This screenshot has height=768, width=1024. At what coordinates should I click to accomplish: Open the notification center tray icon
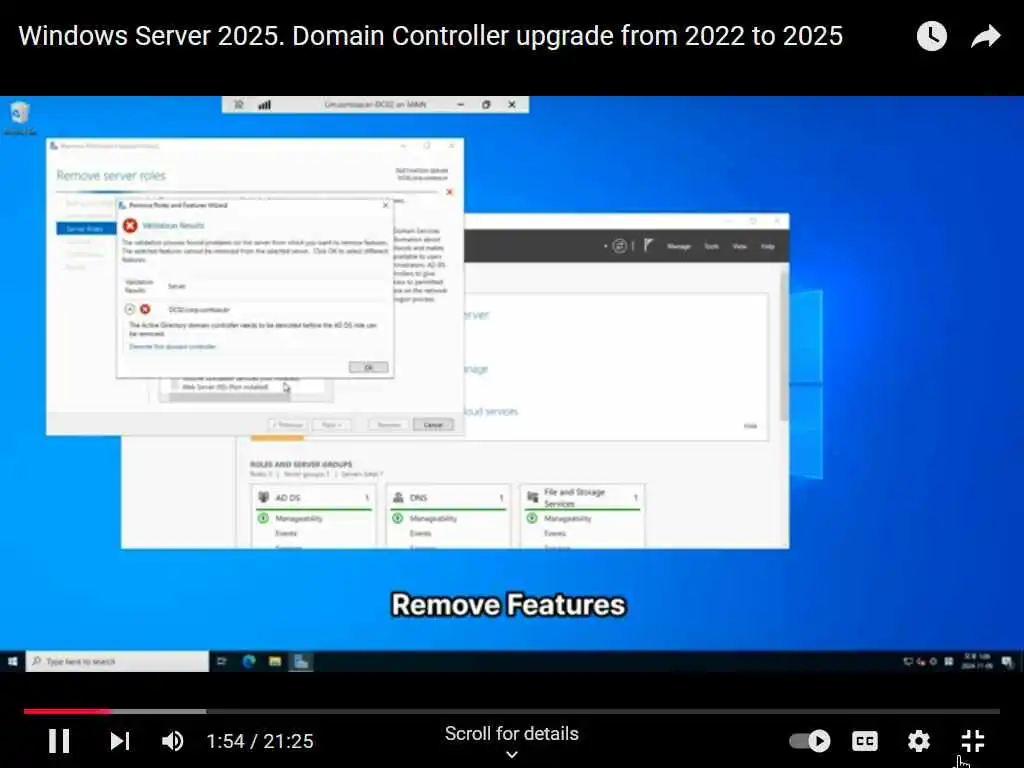[1008, 662]
